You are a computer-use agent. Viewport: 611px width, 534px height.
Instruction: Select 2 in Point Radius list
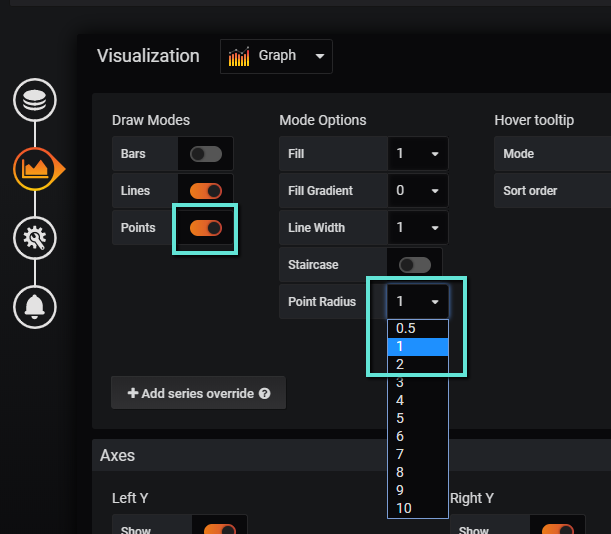(417, 364)
